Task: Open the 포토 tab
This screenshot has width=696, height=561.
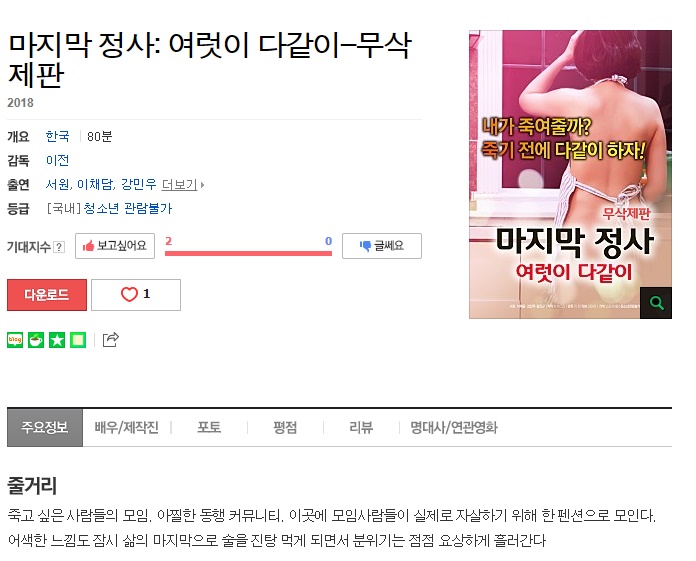Action: pyautogui.click(x=209, y=427)
